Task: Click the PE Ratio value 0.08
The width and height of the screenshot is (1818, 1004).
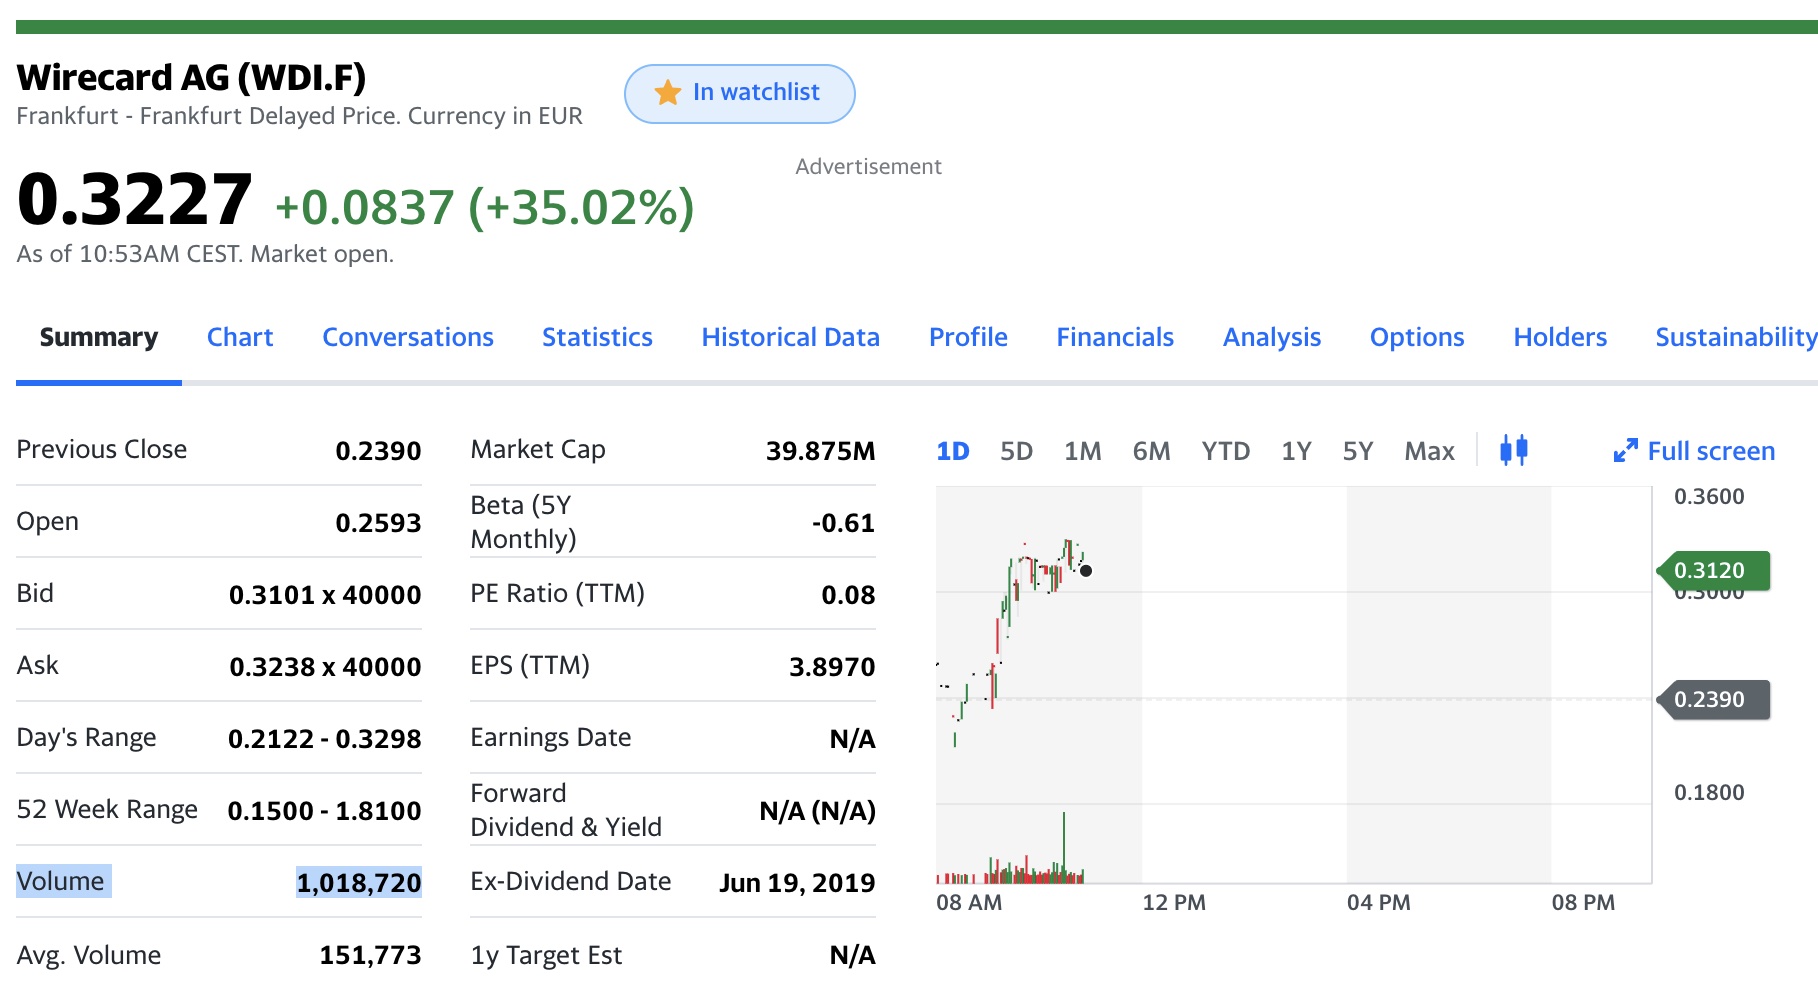Action: point(848,595)
